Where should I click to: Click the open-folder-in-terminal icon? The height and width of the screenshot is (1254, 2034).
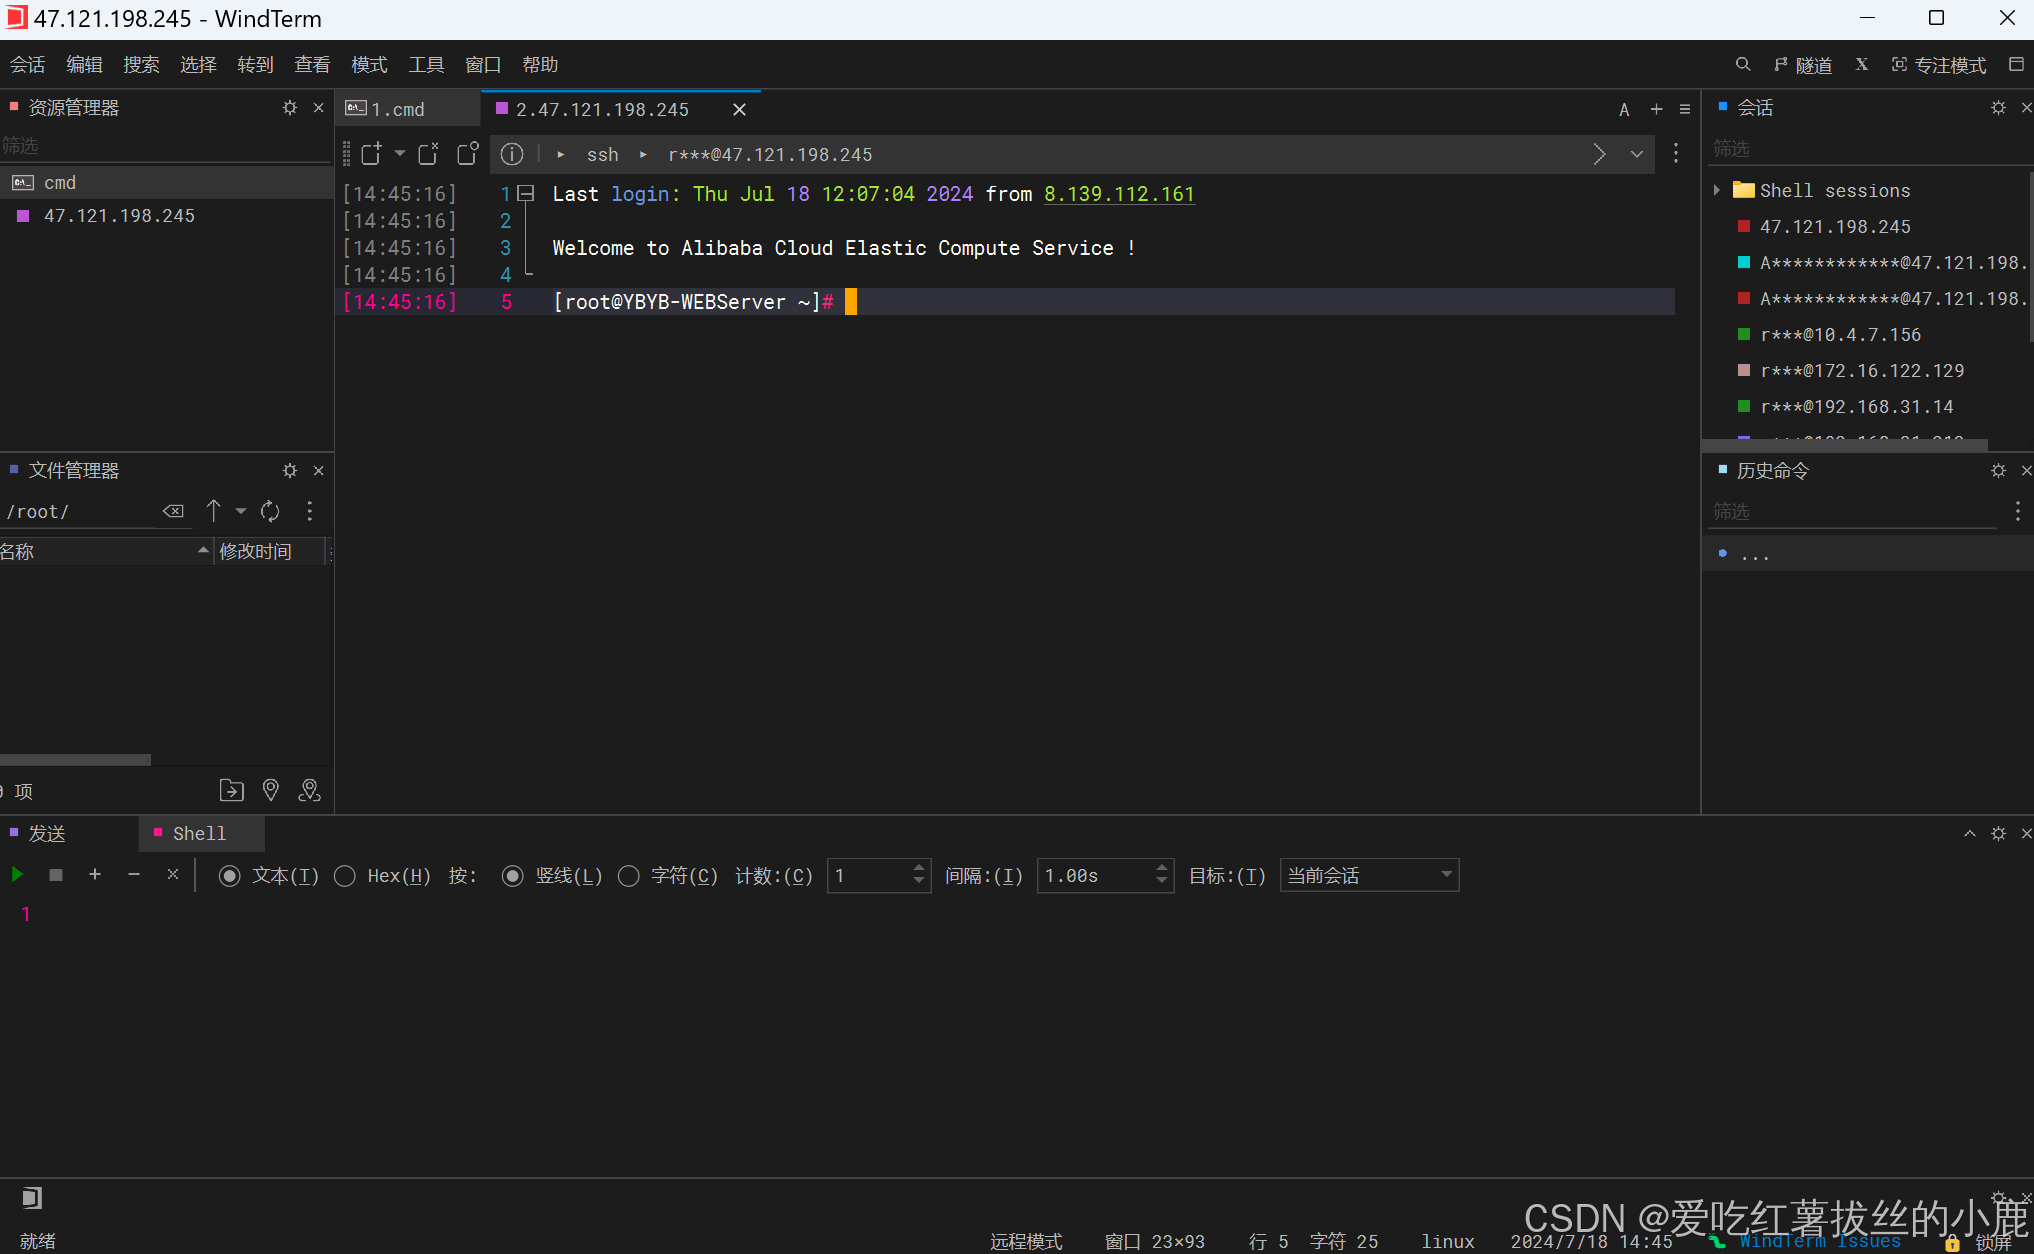click(x=231, y=790)
